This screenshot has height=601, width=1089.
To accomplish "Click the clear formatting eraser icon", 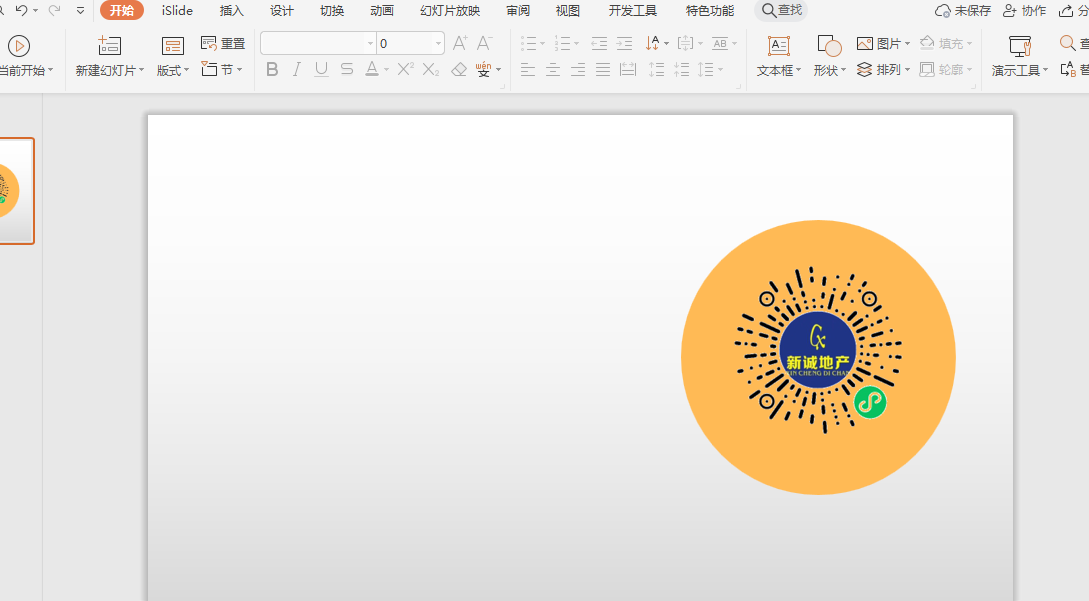I will 459,69.
